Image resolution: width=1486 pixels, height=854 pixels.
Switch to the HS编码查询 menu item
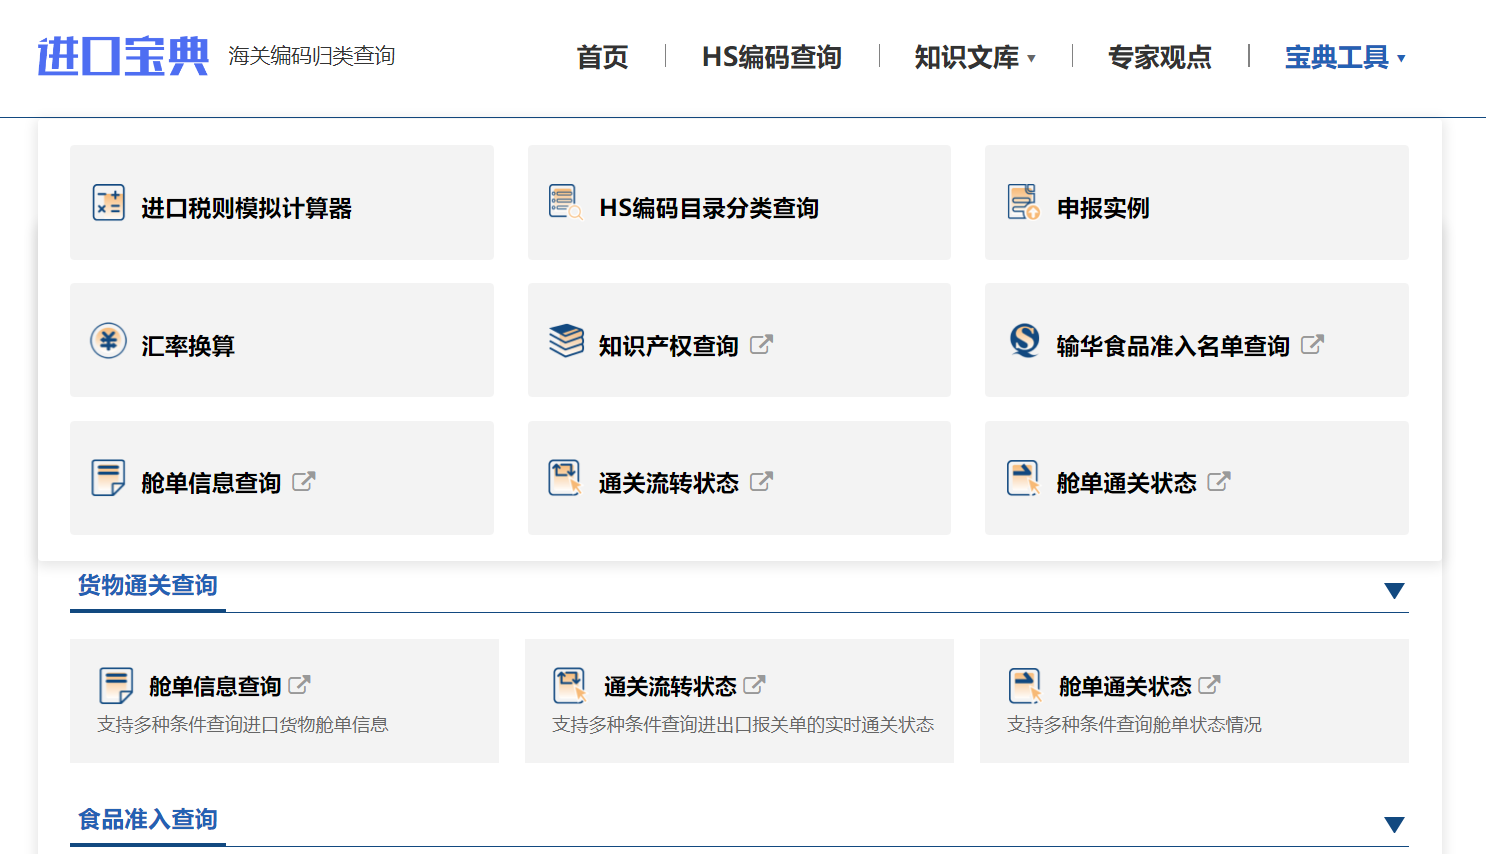(x=771, y=58)
